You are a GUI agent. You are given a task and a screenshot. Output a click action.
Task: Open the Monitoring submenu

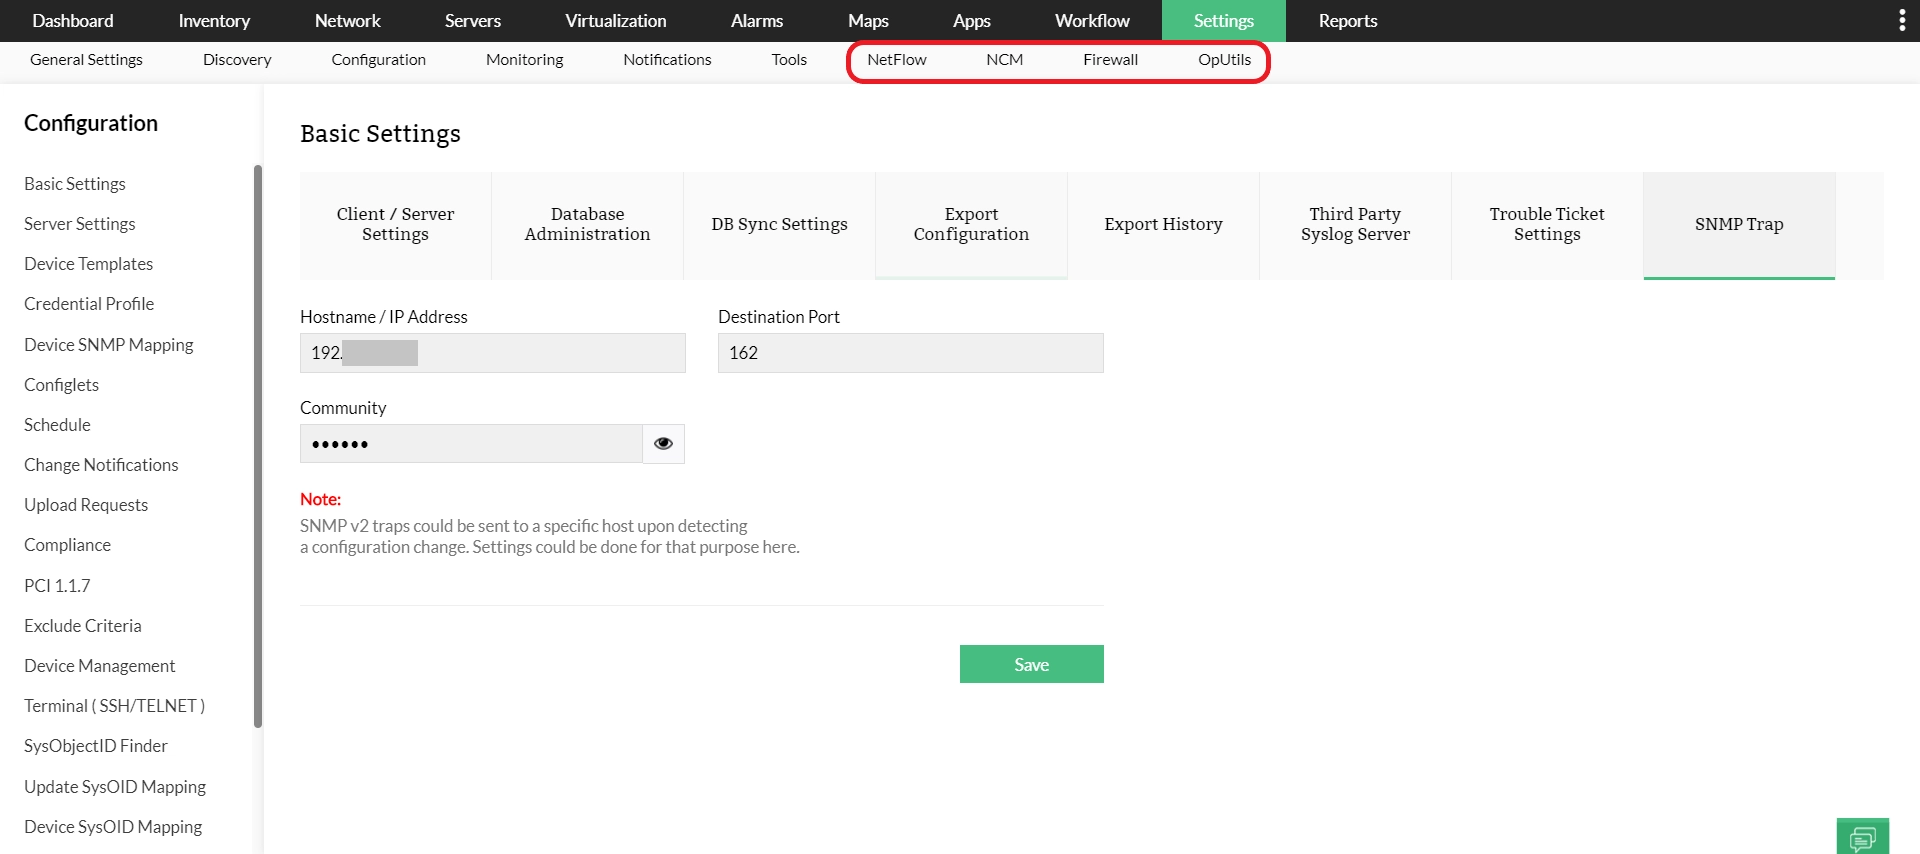tap(525, 60)
